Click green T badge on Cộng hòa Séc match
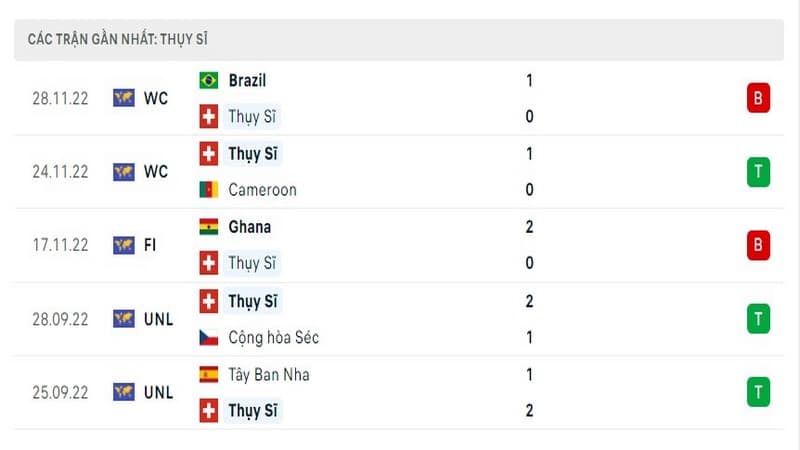The image size is (800, 450). pos(758,319)
